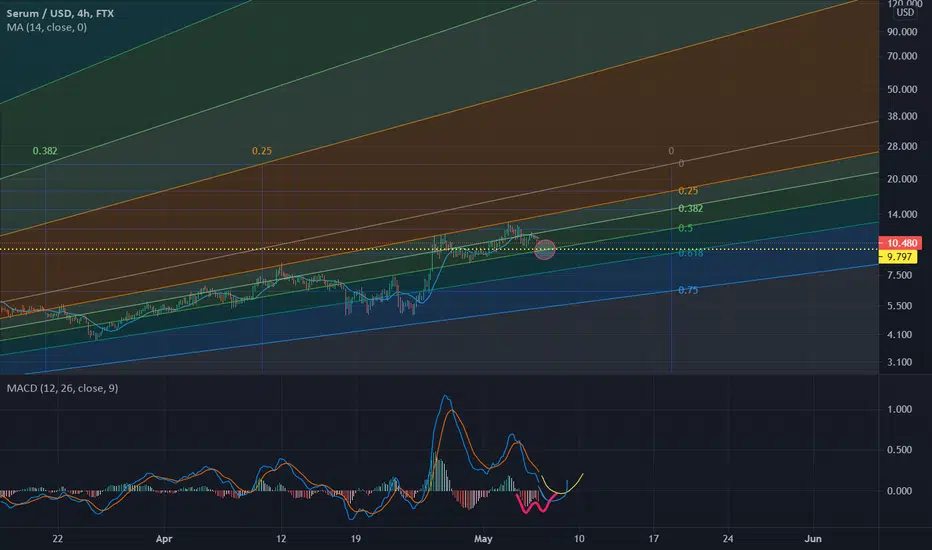Click the red 10.480 current price tag

point(900,243)
